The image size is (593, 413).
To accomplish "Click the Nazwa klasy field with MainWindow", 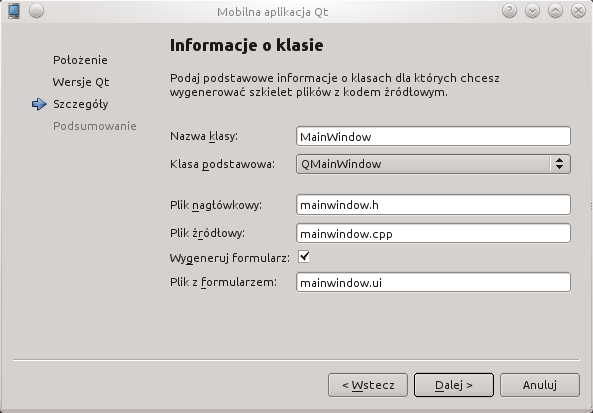I will coord(433,136).
